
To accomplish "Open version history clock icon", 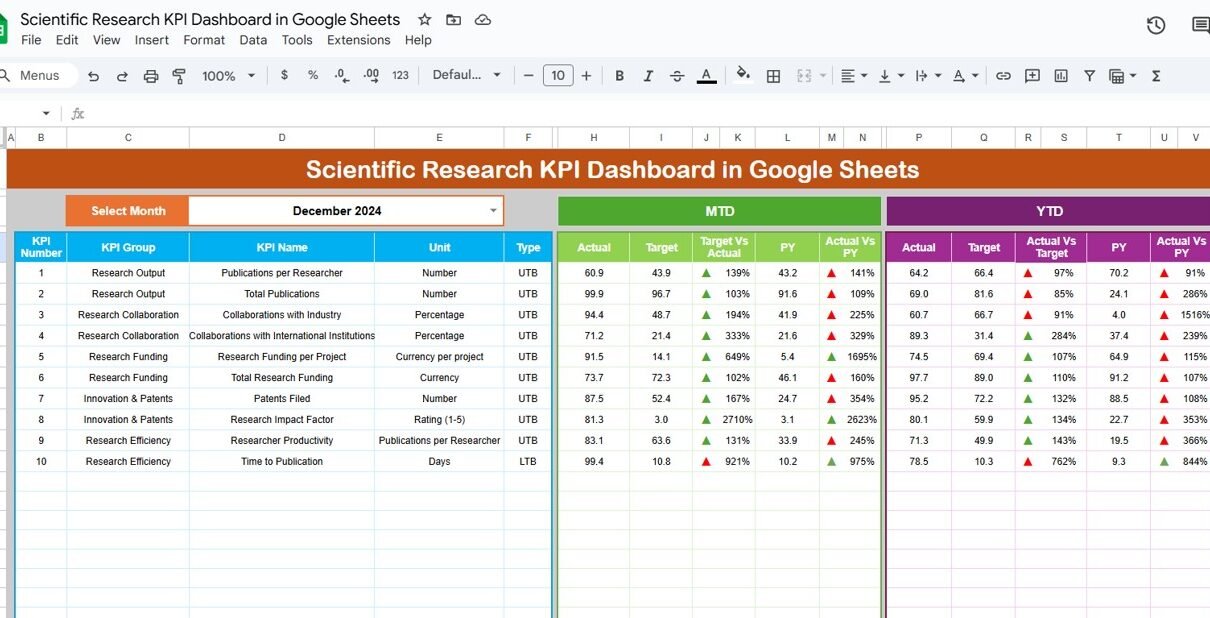I will (x=1156, y=25).
